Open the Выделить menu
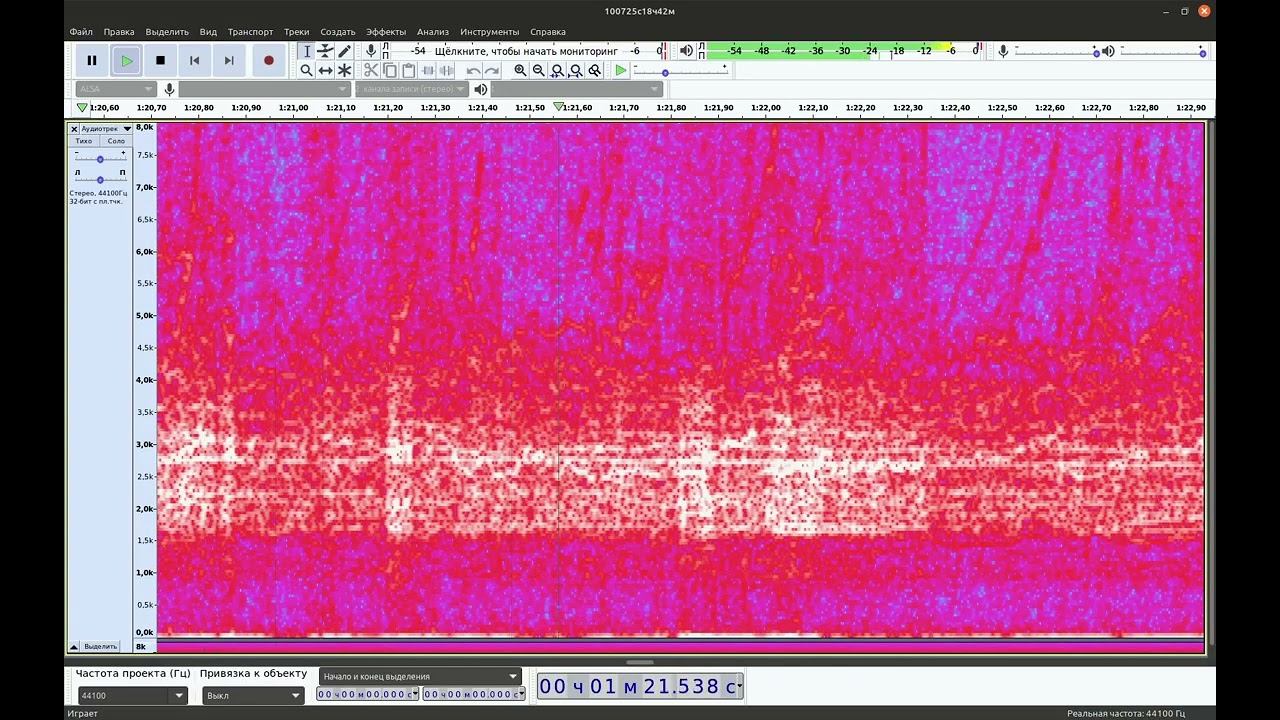The image size is (1280, 720). pos(167,32)
